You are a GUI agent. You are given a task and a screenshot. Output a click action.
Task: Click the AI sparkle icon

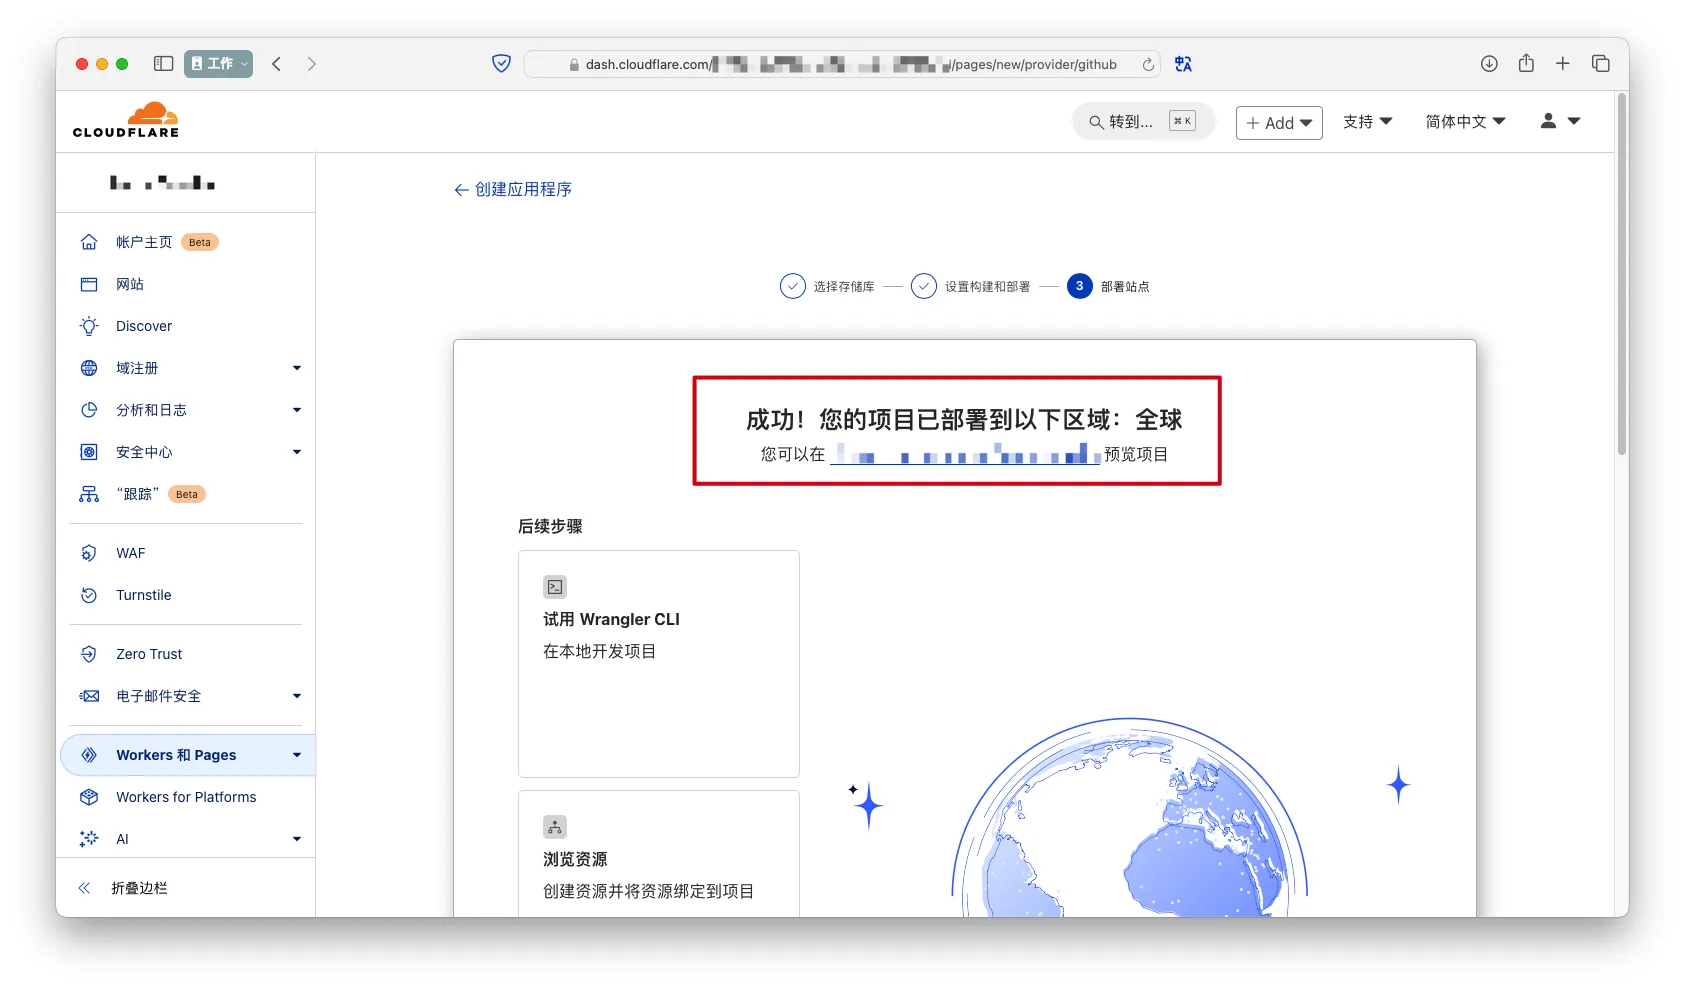(x=89, y=839)
